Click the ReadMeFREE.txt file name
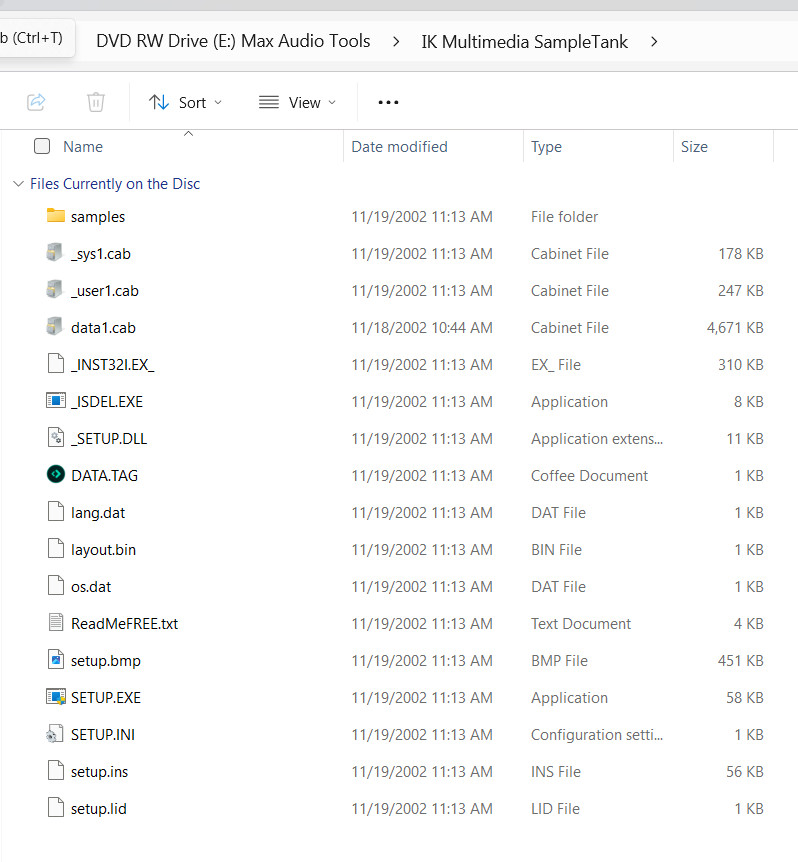The width and height of the screenshot is (798, 862). coord(125,623)
